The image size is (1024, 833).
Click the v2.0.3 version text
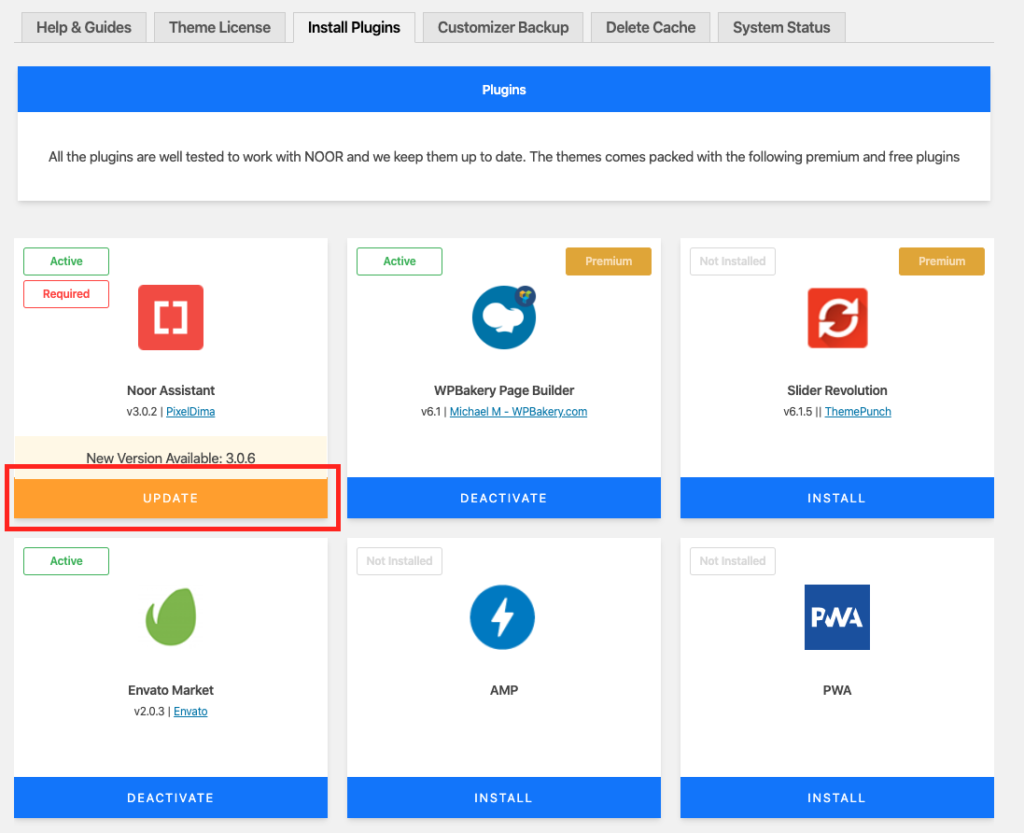point(149,711)
